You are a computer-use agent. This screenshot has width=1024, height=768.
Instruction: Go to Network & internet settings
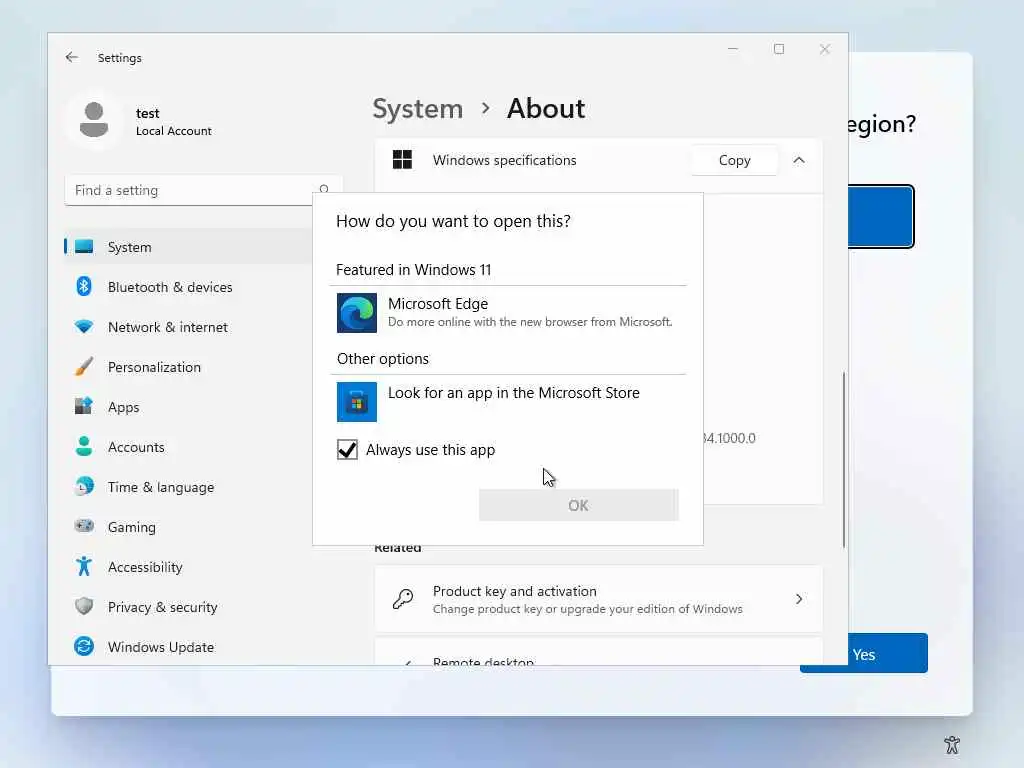tap(188, 327)
